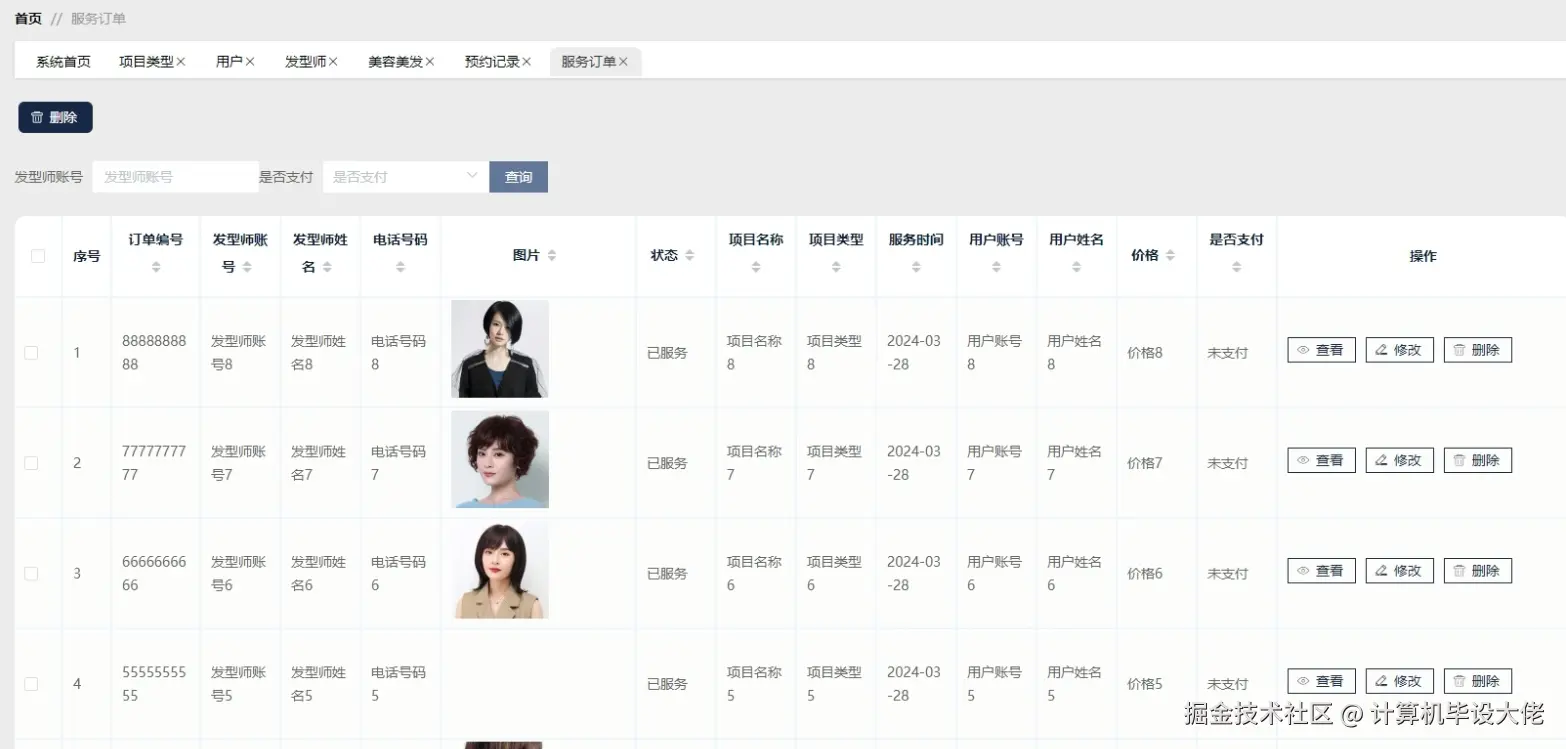This screenshot has height=749, width=1566.
Task: Open the hairstyle photo thumbnail in row 2
Action: coord(499,460)
